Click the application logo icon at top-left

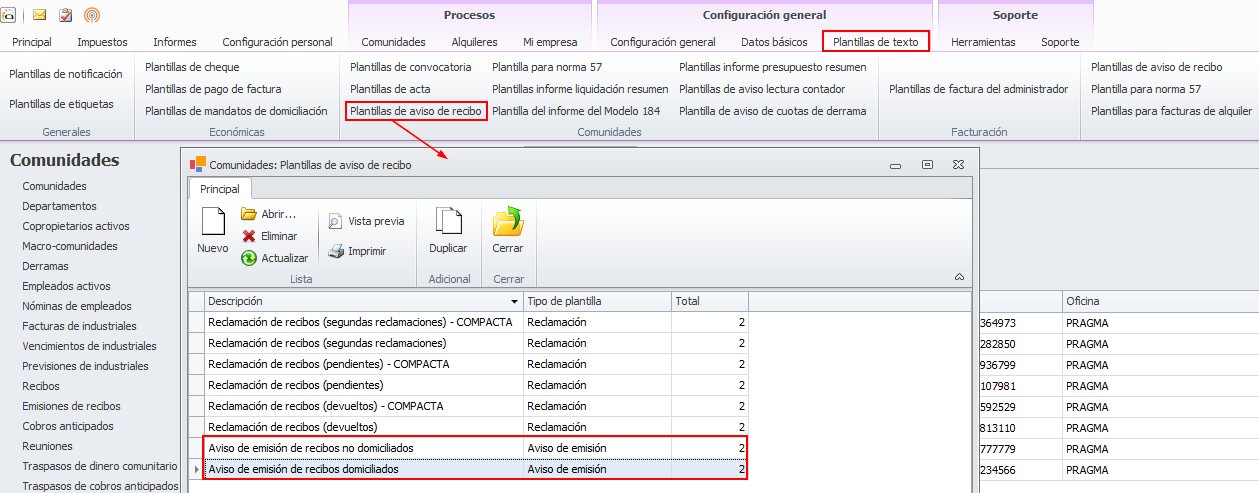(x=7, y=15)
